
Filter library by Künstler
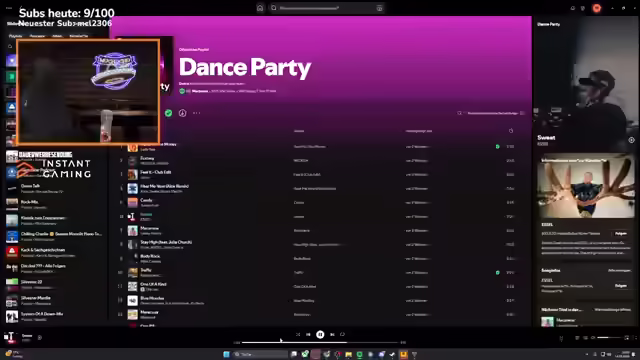79,36
